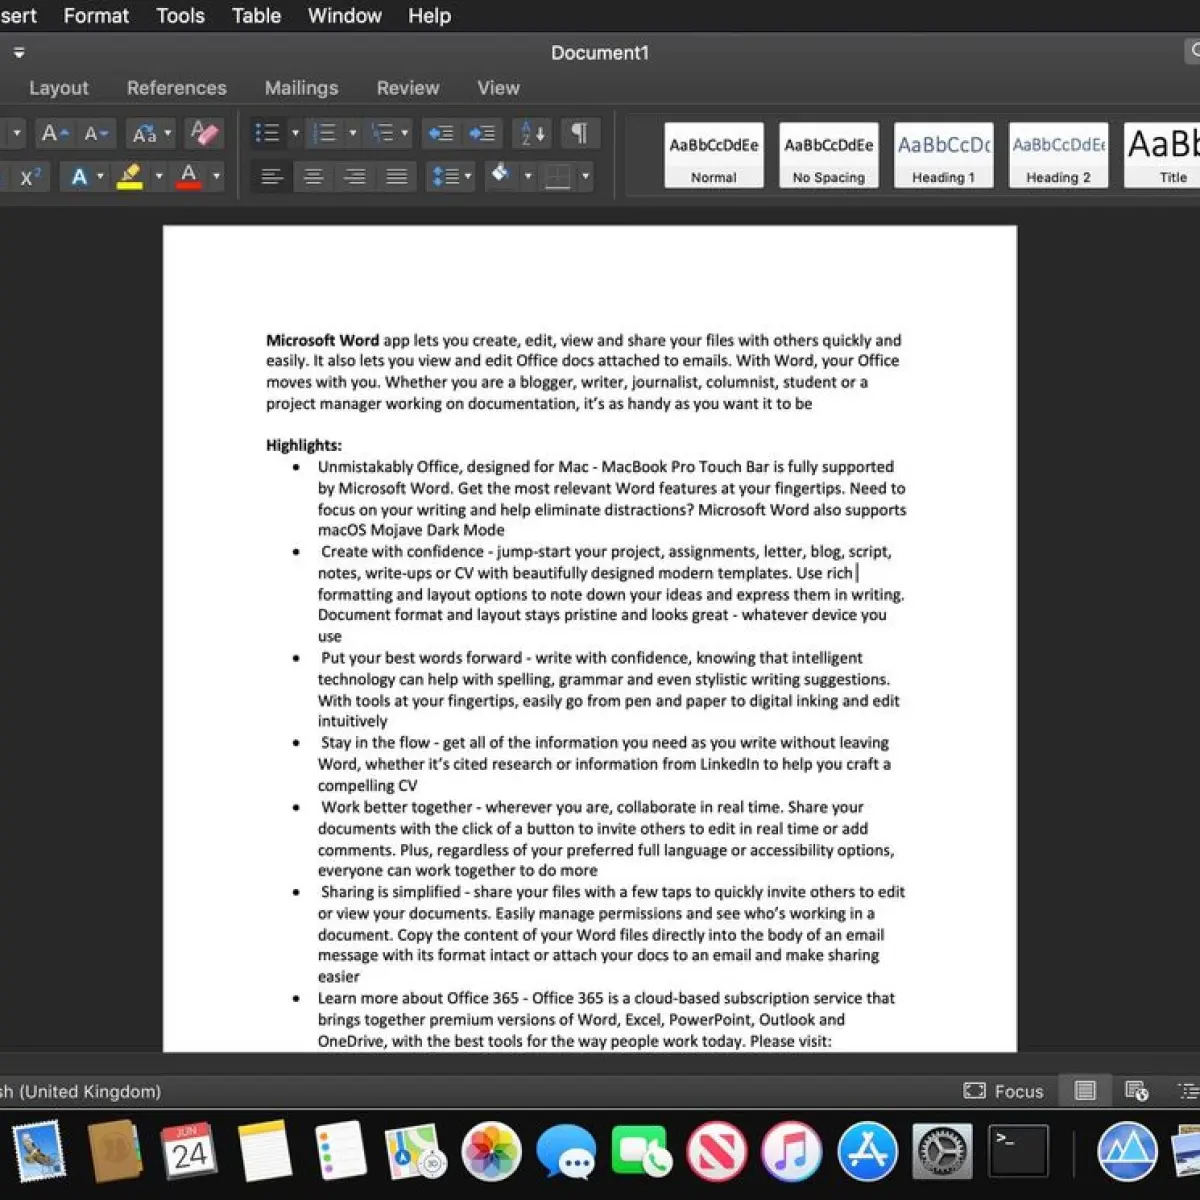Open Photos app from the Dock
The height and width of the screenshot is (1200, 1200).
[x=491, y=1152]
